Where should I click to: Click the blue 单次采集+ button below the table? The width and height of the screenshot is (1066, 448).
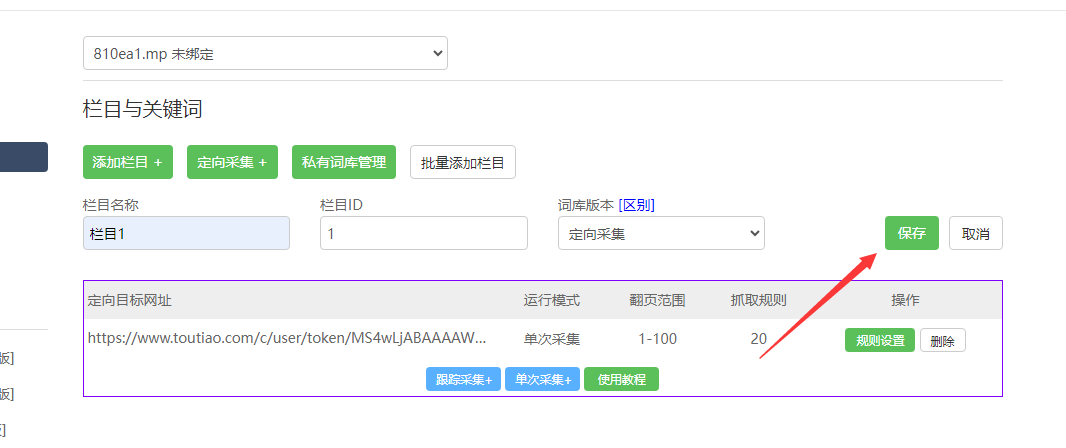click(542, 380)
